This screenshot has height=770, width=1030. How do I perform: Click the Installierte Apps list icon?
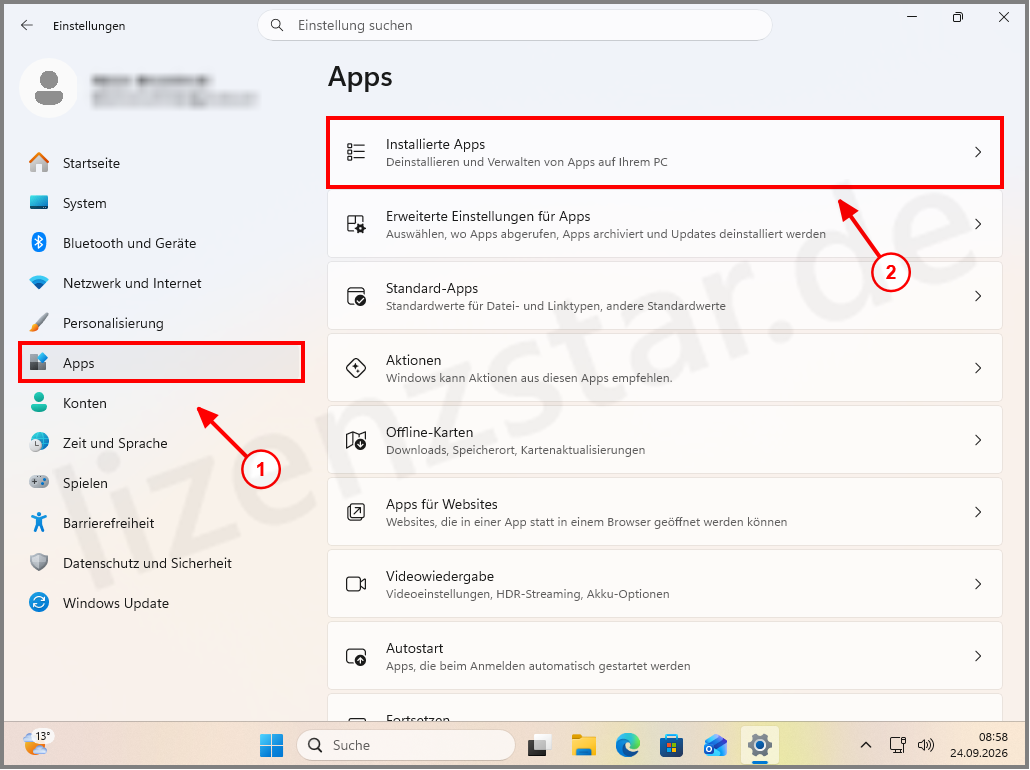coord(356,152)
